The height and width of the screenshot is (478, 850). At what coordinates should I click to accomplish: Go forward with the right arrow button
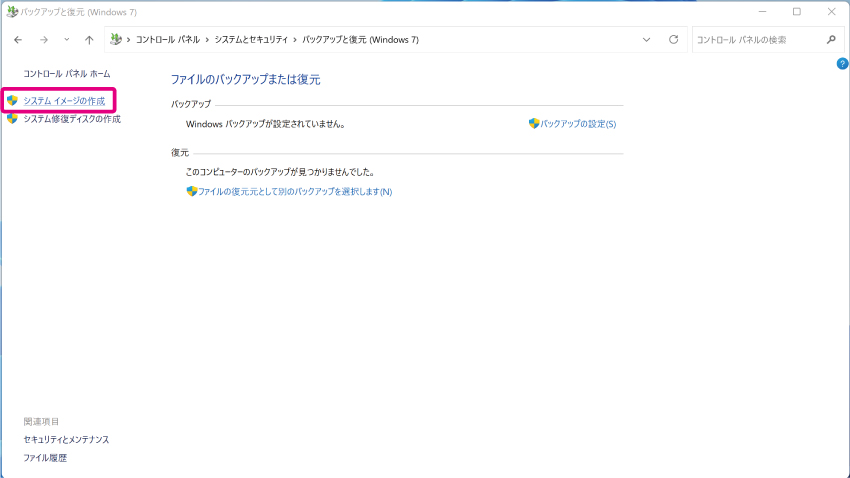[43, 40]
